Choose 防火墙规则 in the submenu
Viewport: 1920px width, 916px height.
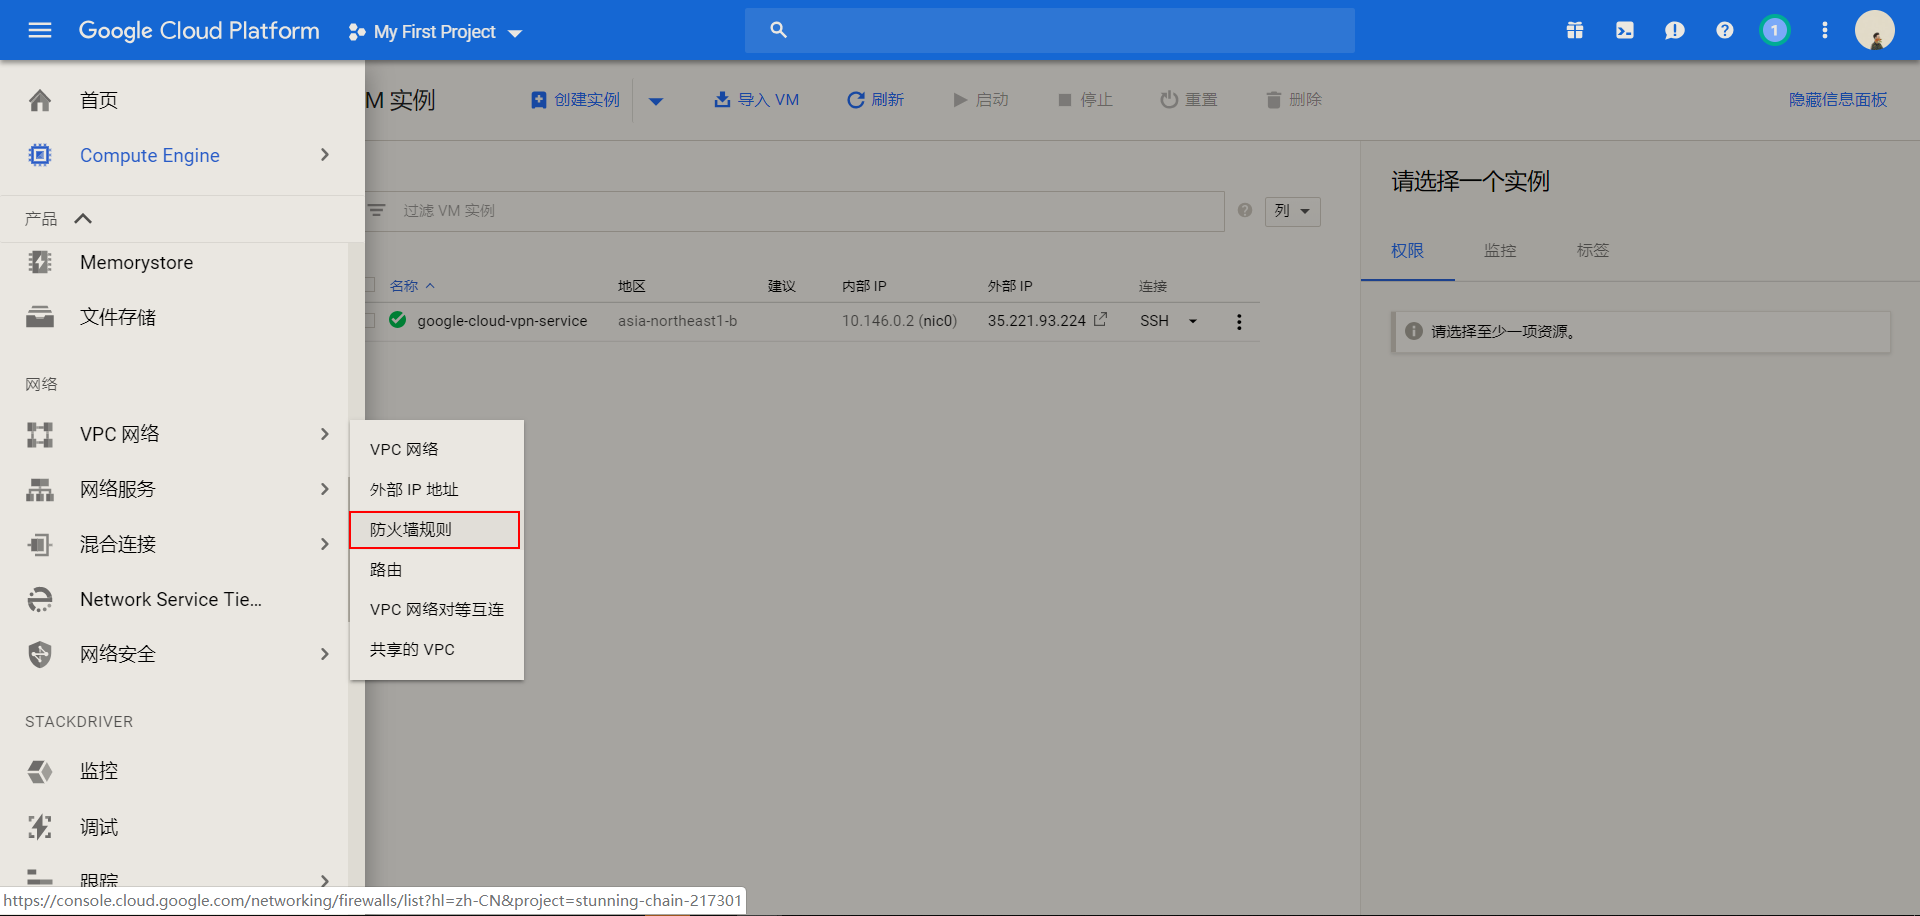[x=436, y=529]
